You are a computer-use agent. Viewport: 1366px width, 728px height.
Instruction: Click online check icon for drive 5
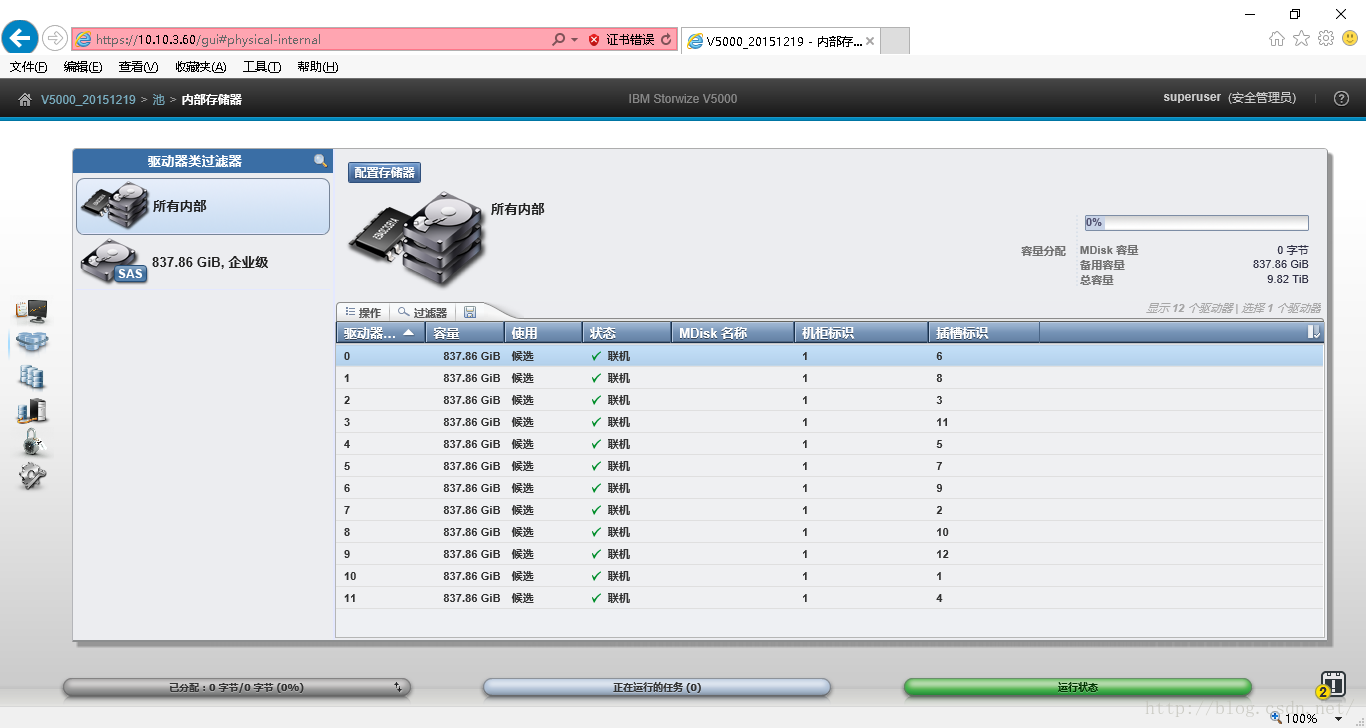coord(596,466)
